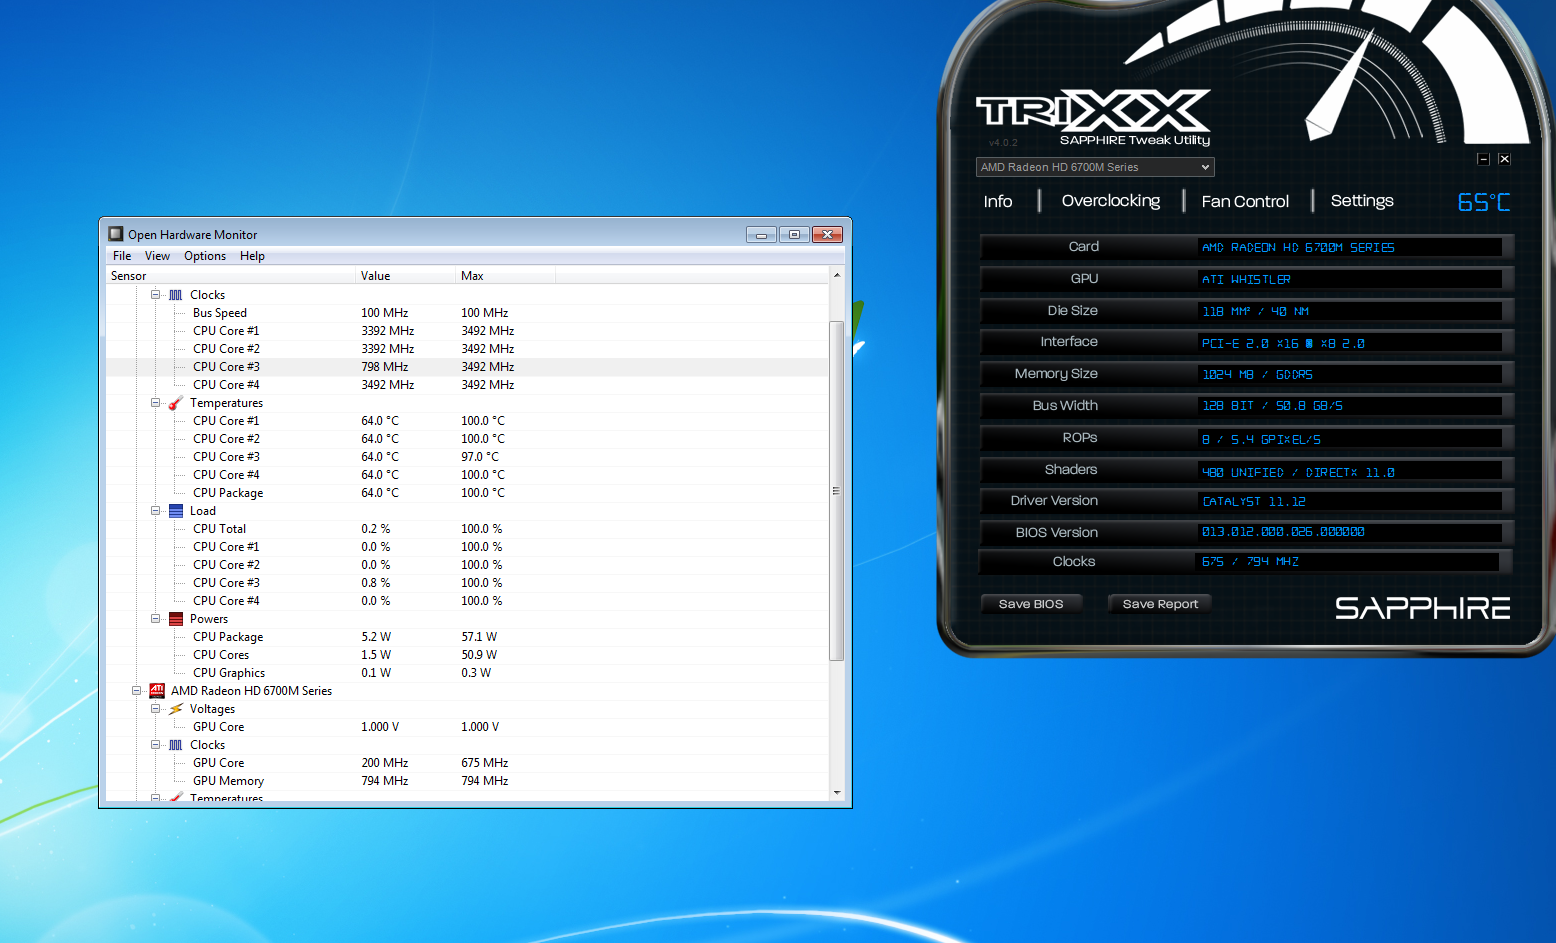Click the Max column header
The height and width of the screenshot is (943, 1556).
tap(506, 276)
